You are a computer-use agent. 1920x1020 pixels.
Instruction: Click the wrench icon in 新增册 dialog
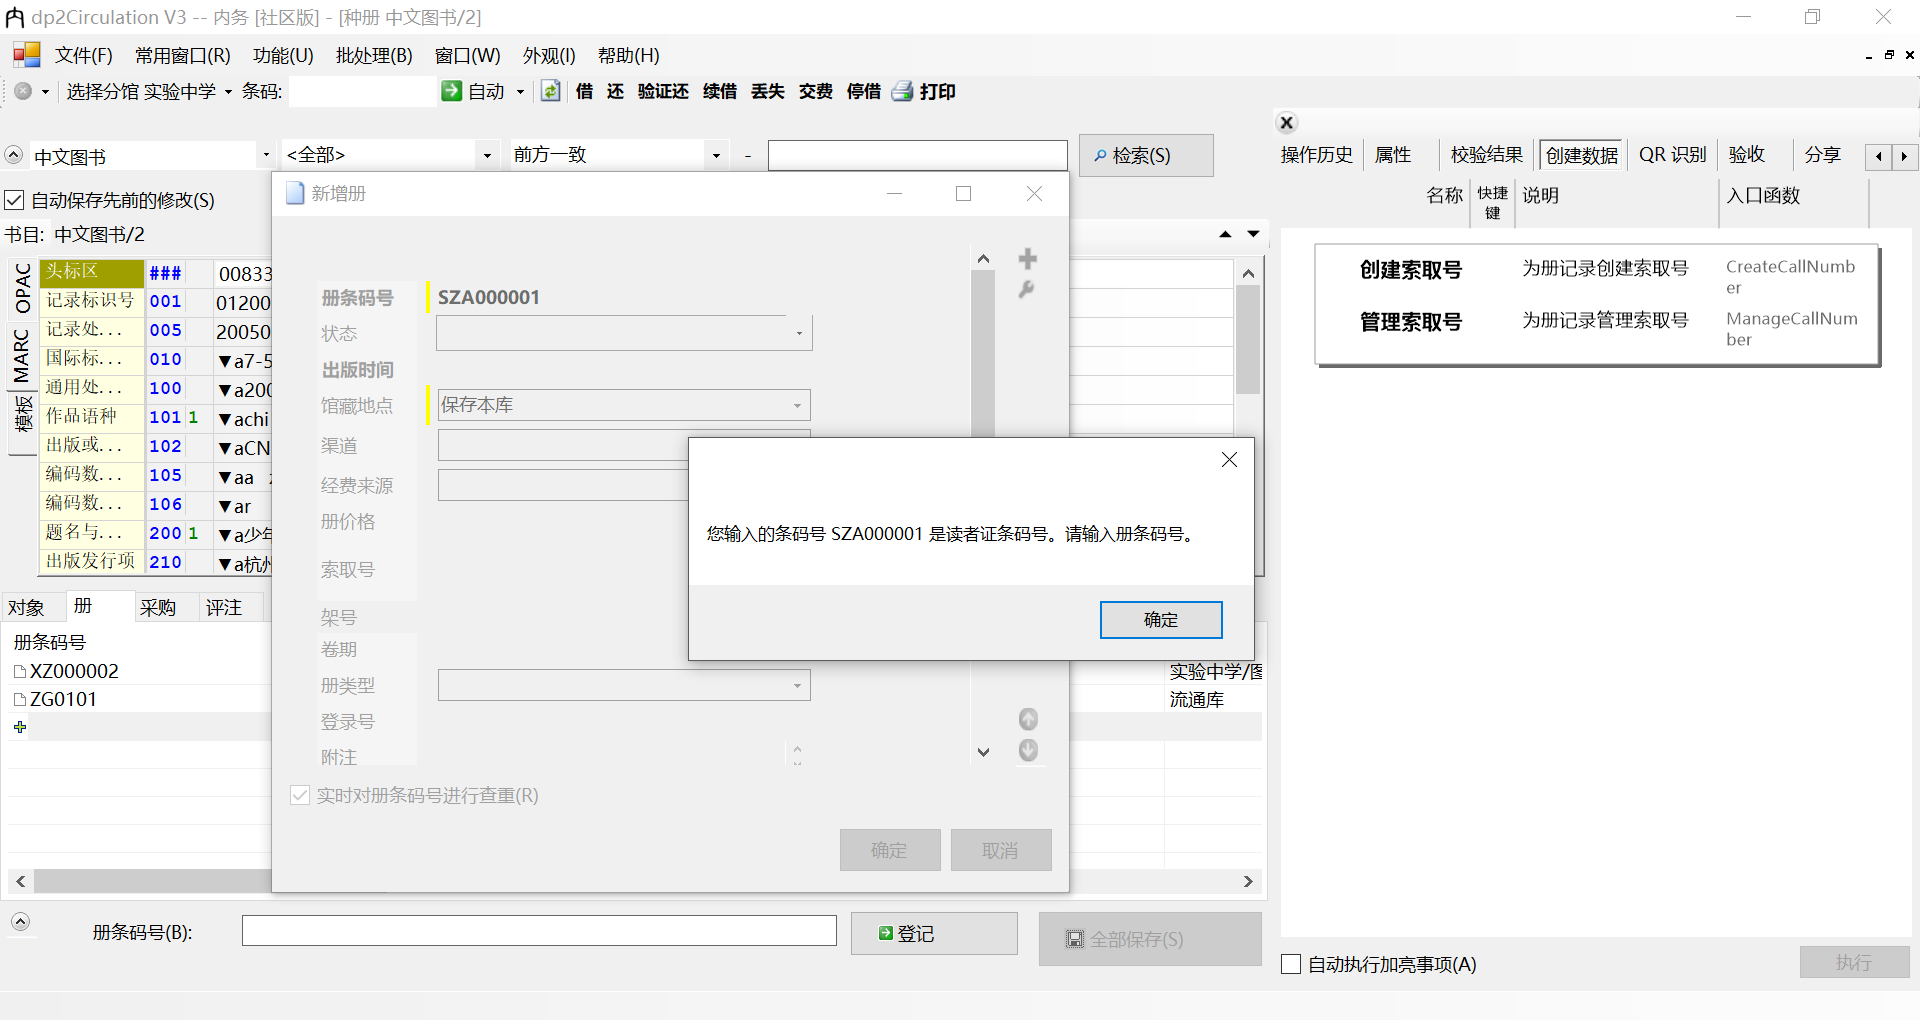(1027, 290)
